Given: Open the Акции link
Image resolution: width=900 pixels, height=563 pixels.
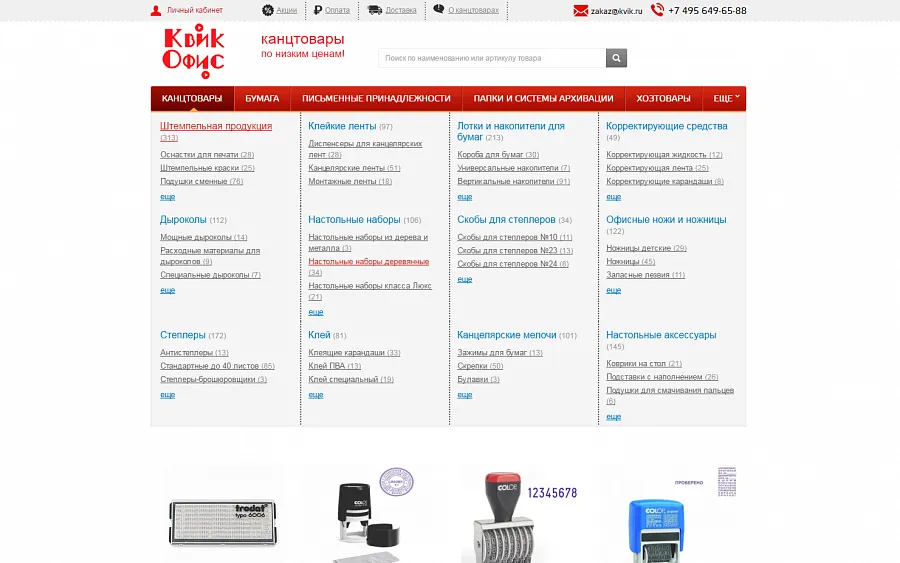Looking at the screenshot, I should pos(286,10).
